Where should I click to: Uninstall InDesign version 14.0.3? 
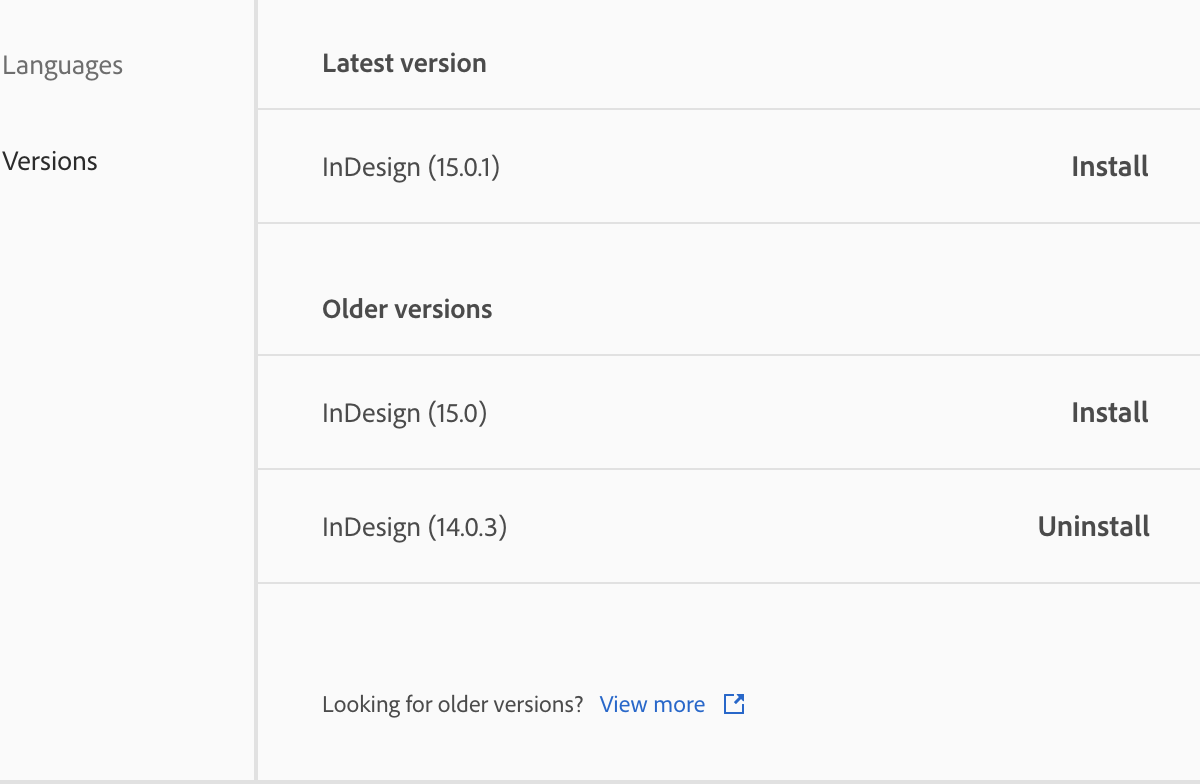point(1093,526)
